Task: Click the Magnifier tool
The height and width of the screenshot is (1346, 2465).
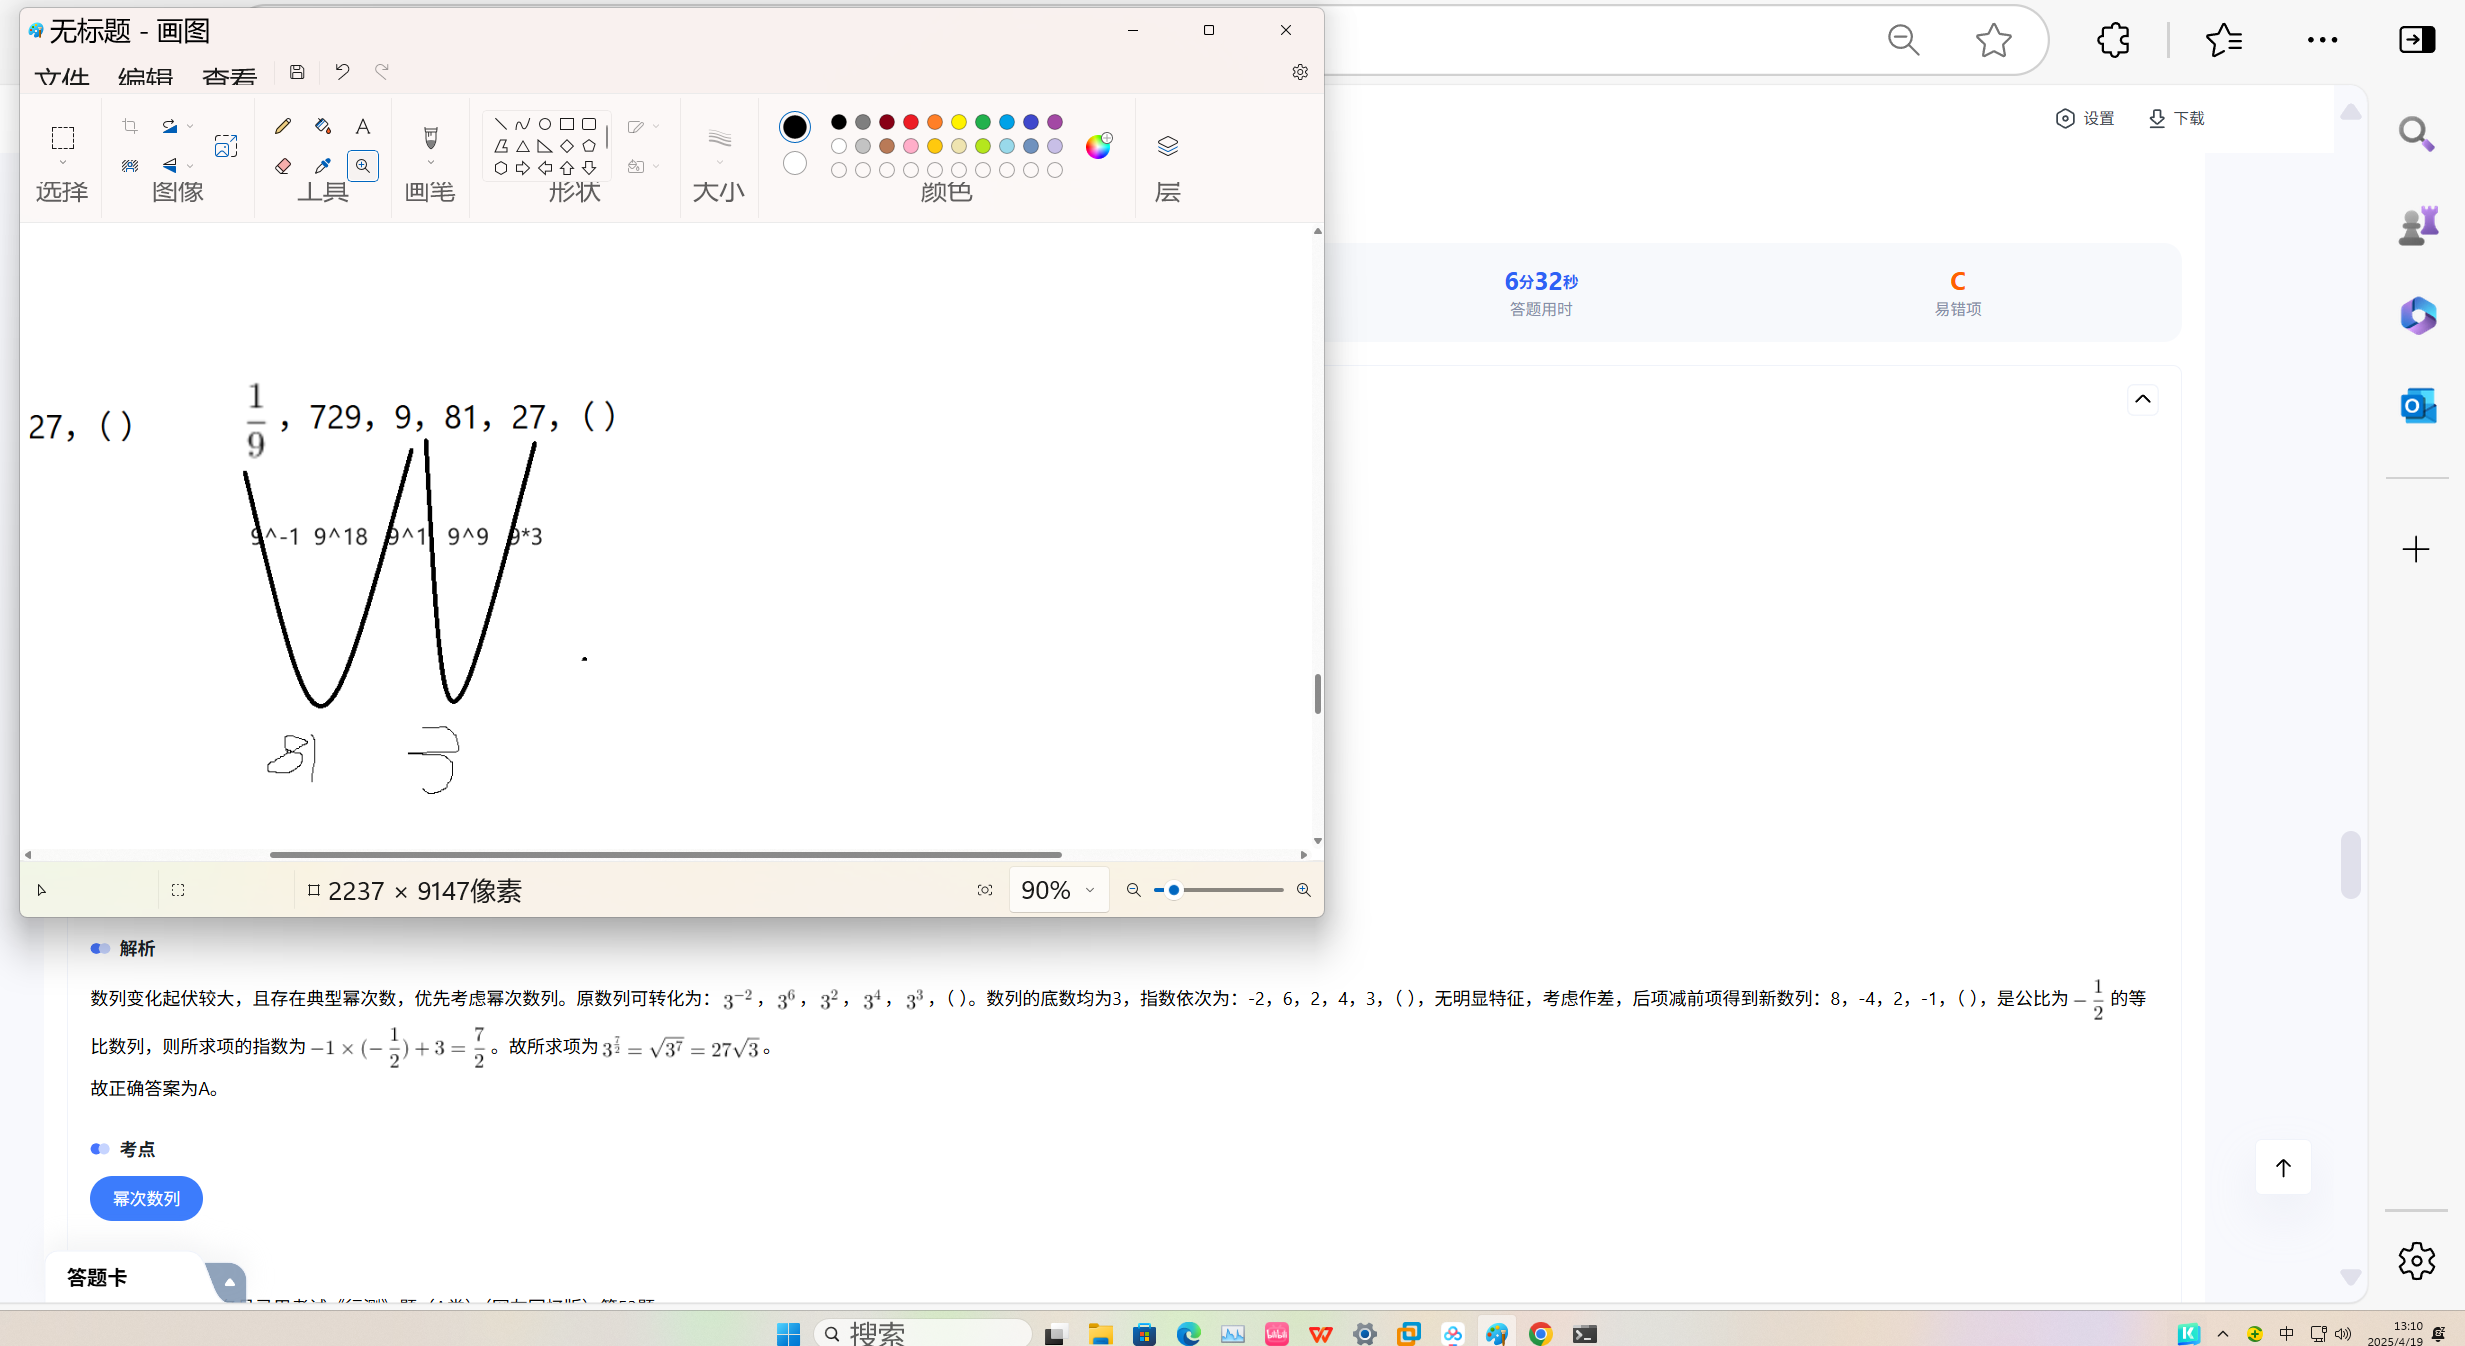Action: [363, 166]
